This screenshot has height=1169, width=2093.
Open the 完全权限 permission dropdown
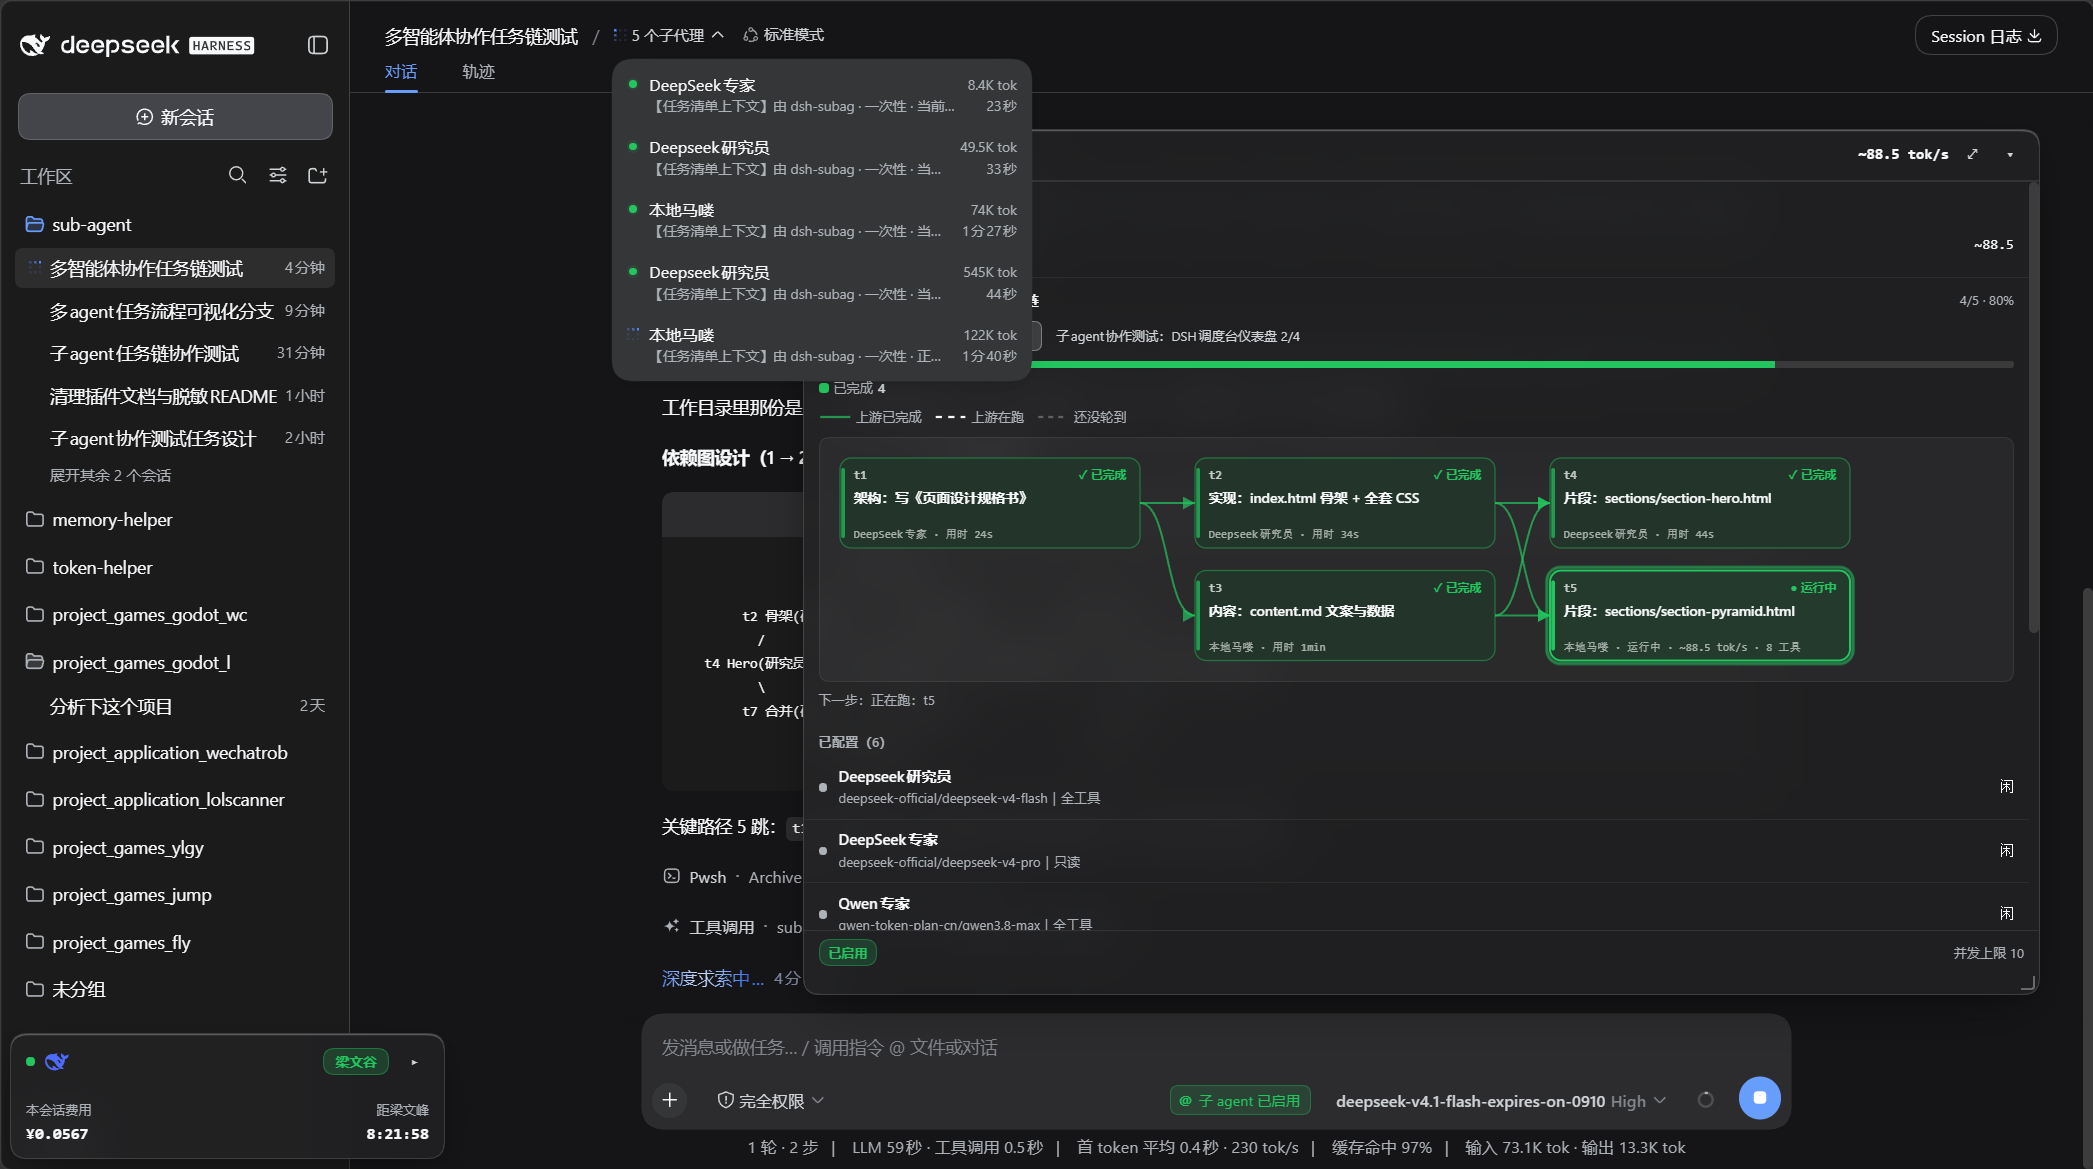point(771,1101)
